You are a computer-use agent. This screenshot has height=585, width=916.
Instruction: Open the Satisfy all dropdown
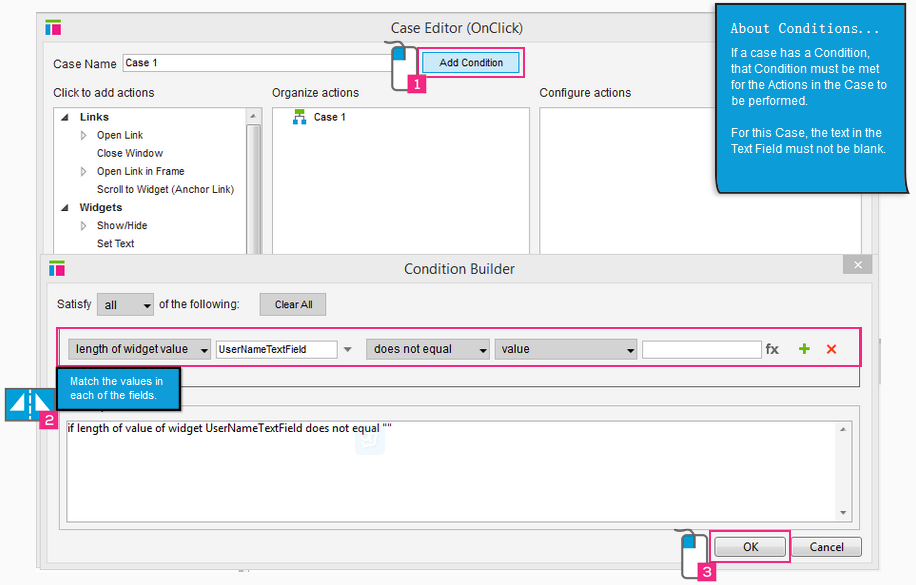[x=125, y=305]
